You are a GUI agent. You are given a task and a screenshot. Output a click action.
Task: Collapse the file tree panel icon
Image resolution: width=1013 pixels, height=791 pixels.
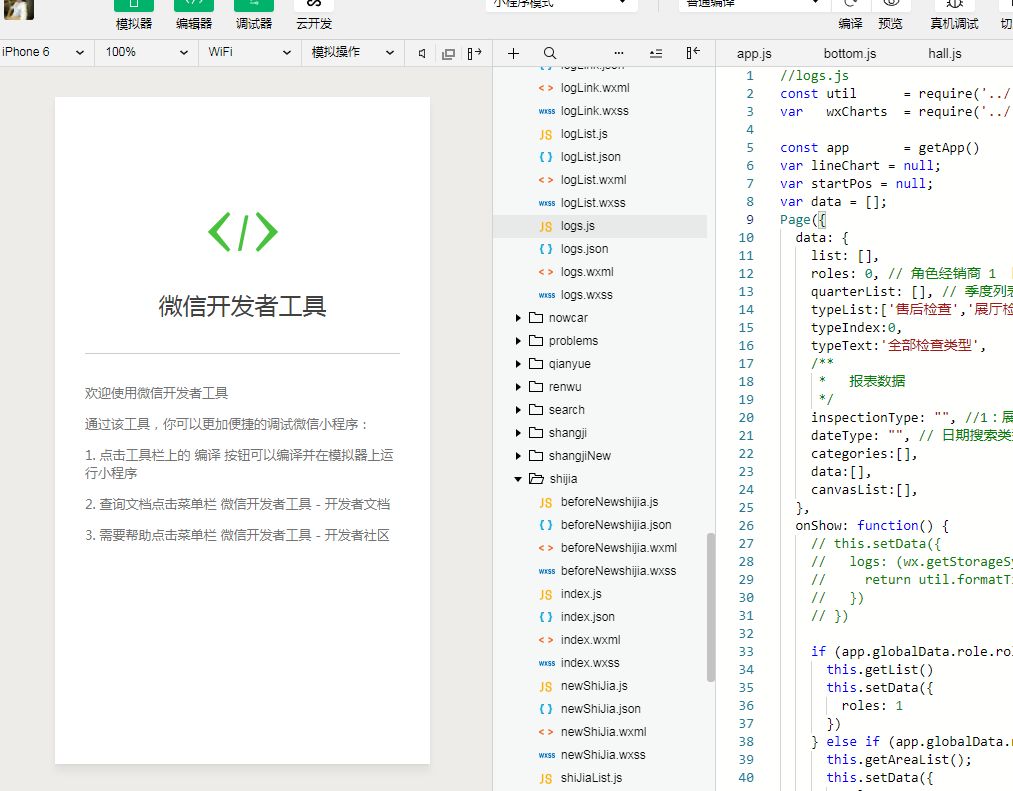(693, 53)
